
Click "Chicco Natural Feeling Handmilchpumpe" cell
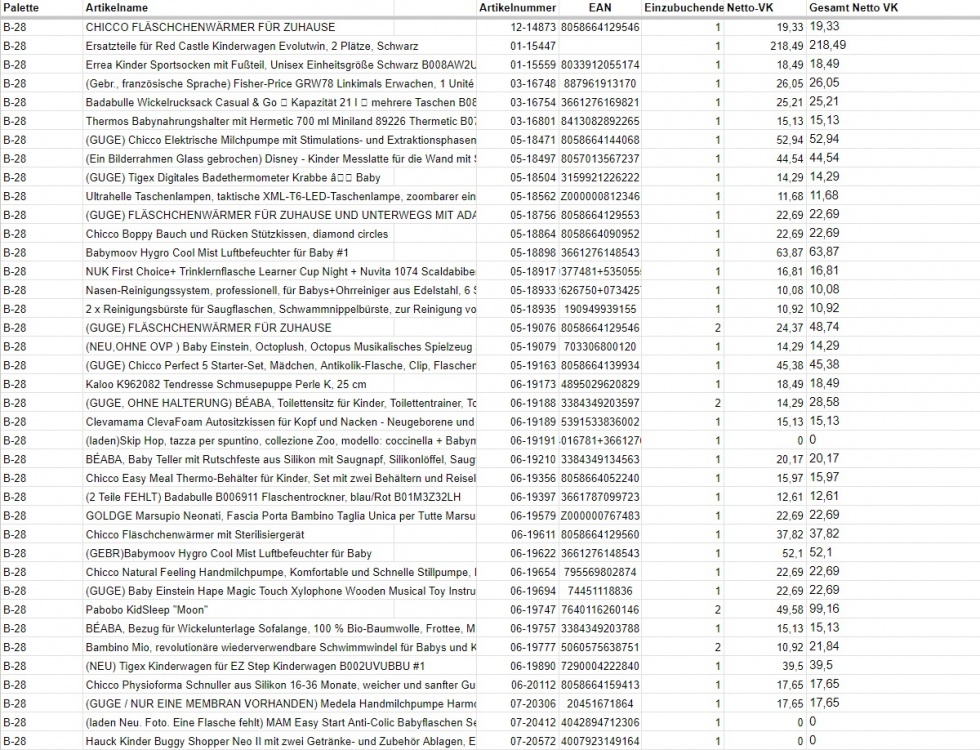pos(281,571)
